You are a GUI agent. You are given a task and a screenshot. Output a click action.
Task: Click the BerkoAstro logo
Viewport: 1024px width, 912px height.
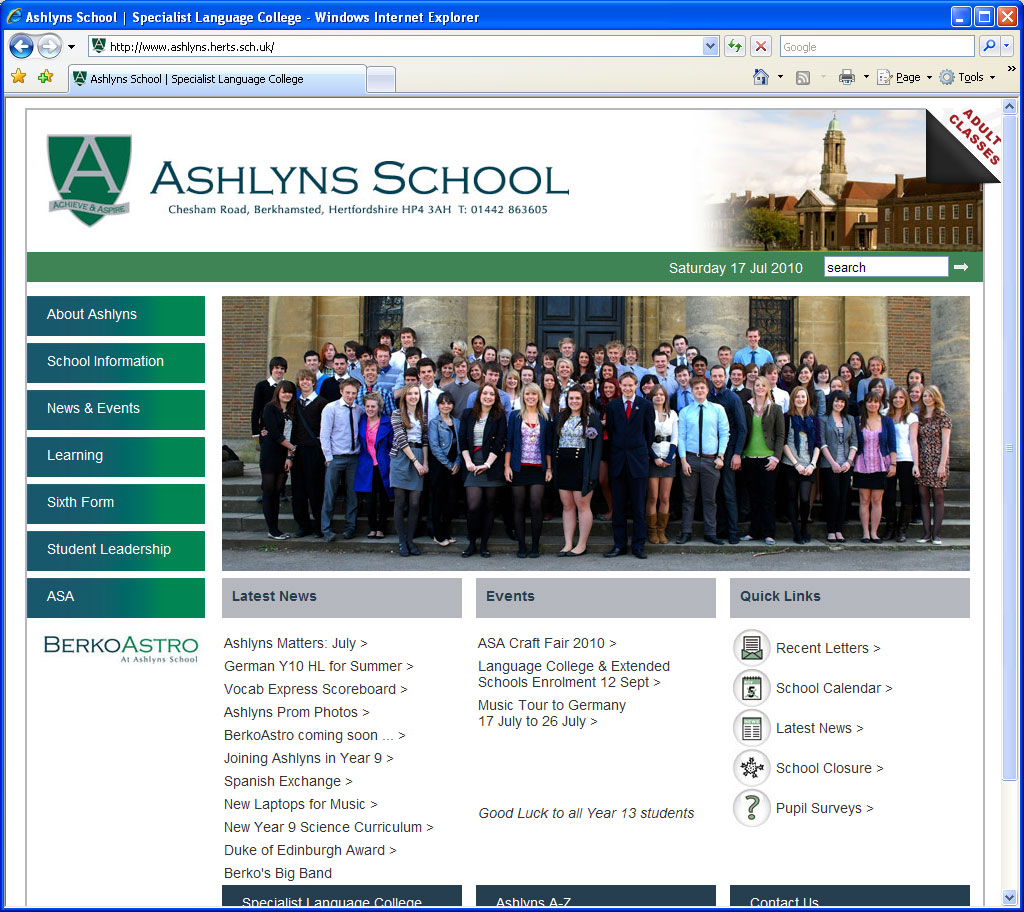tap(121, 649)
